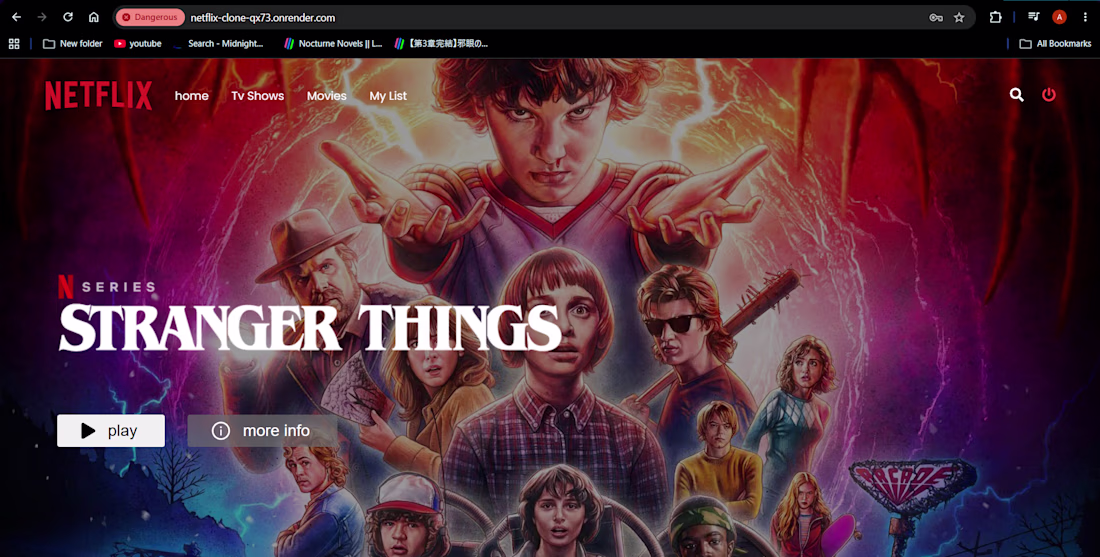
Task: Click the Dangerous site warning chip
Action: click(x=150, y=18)
